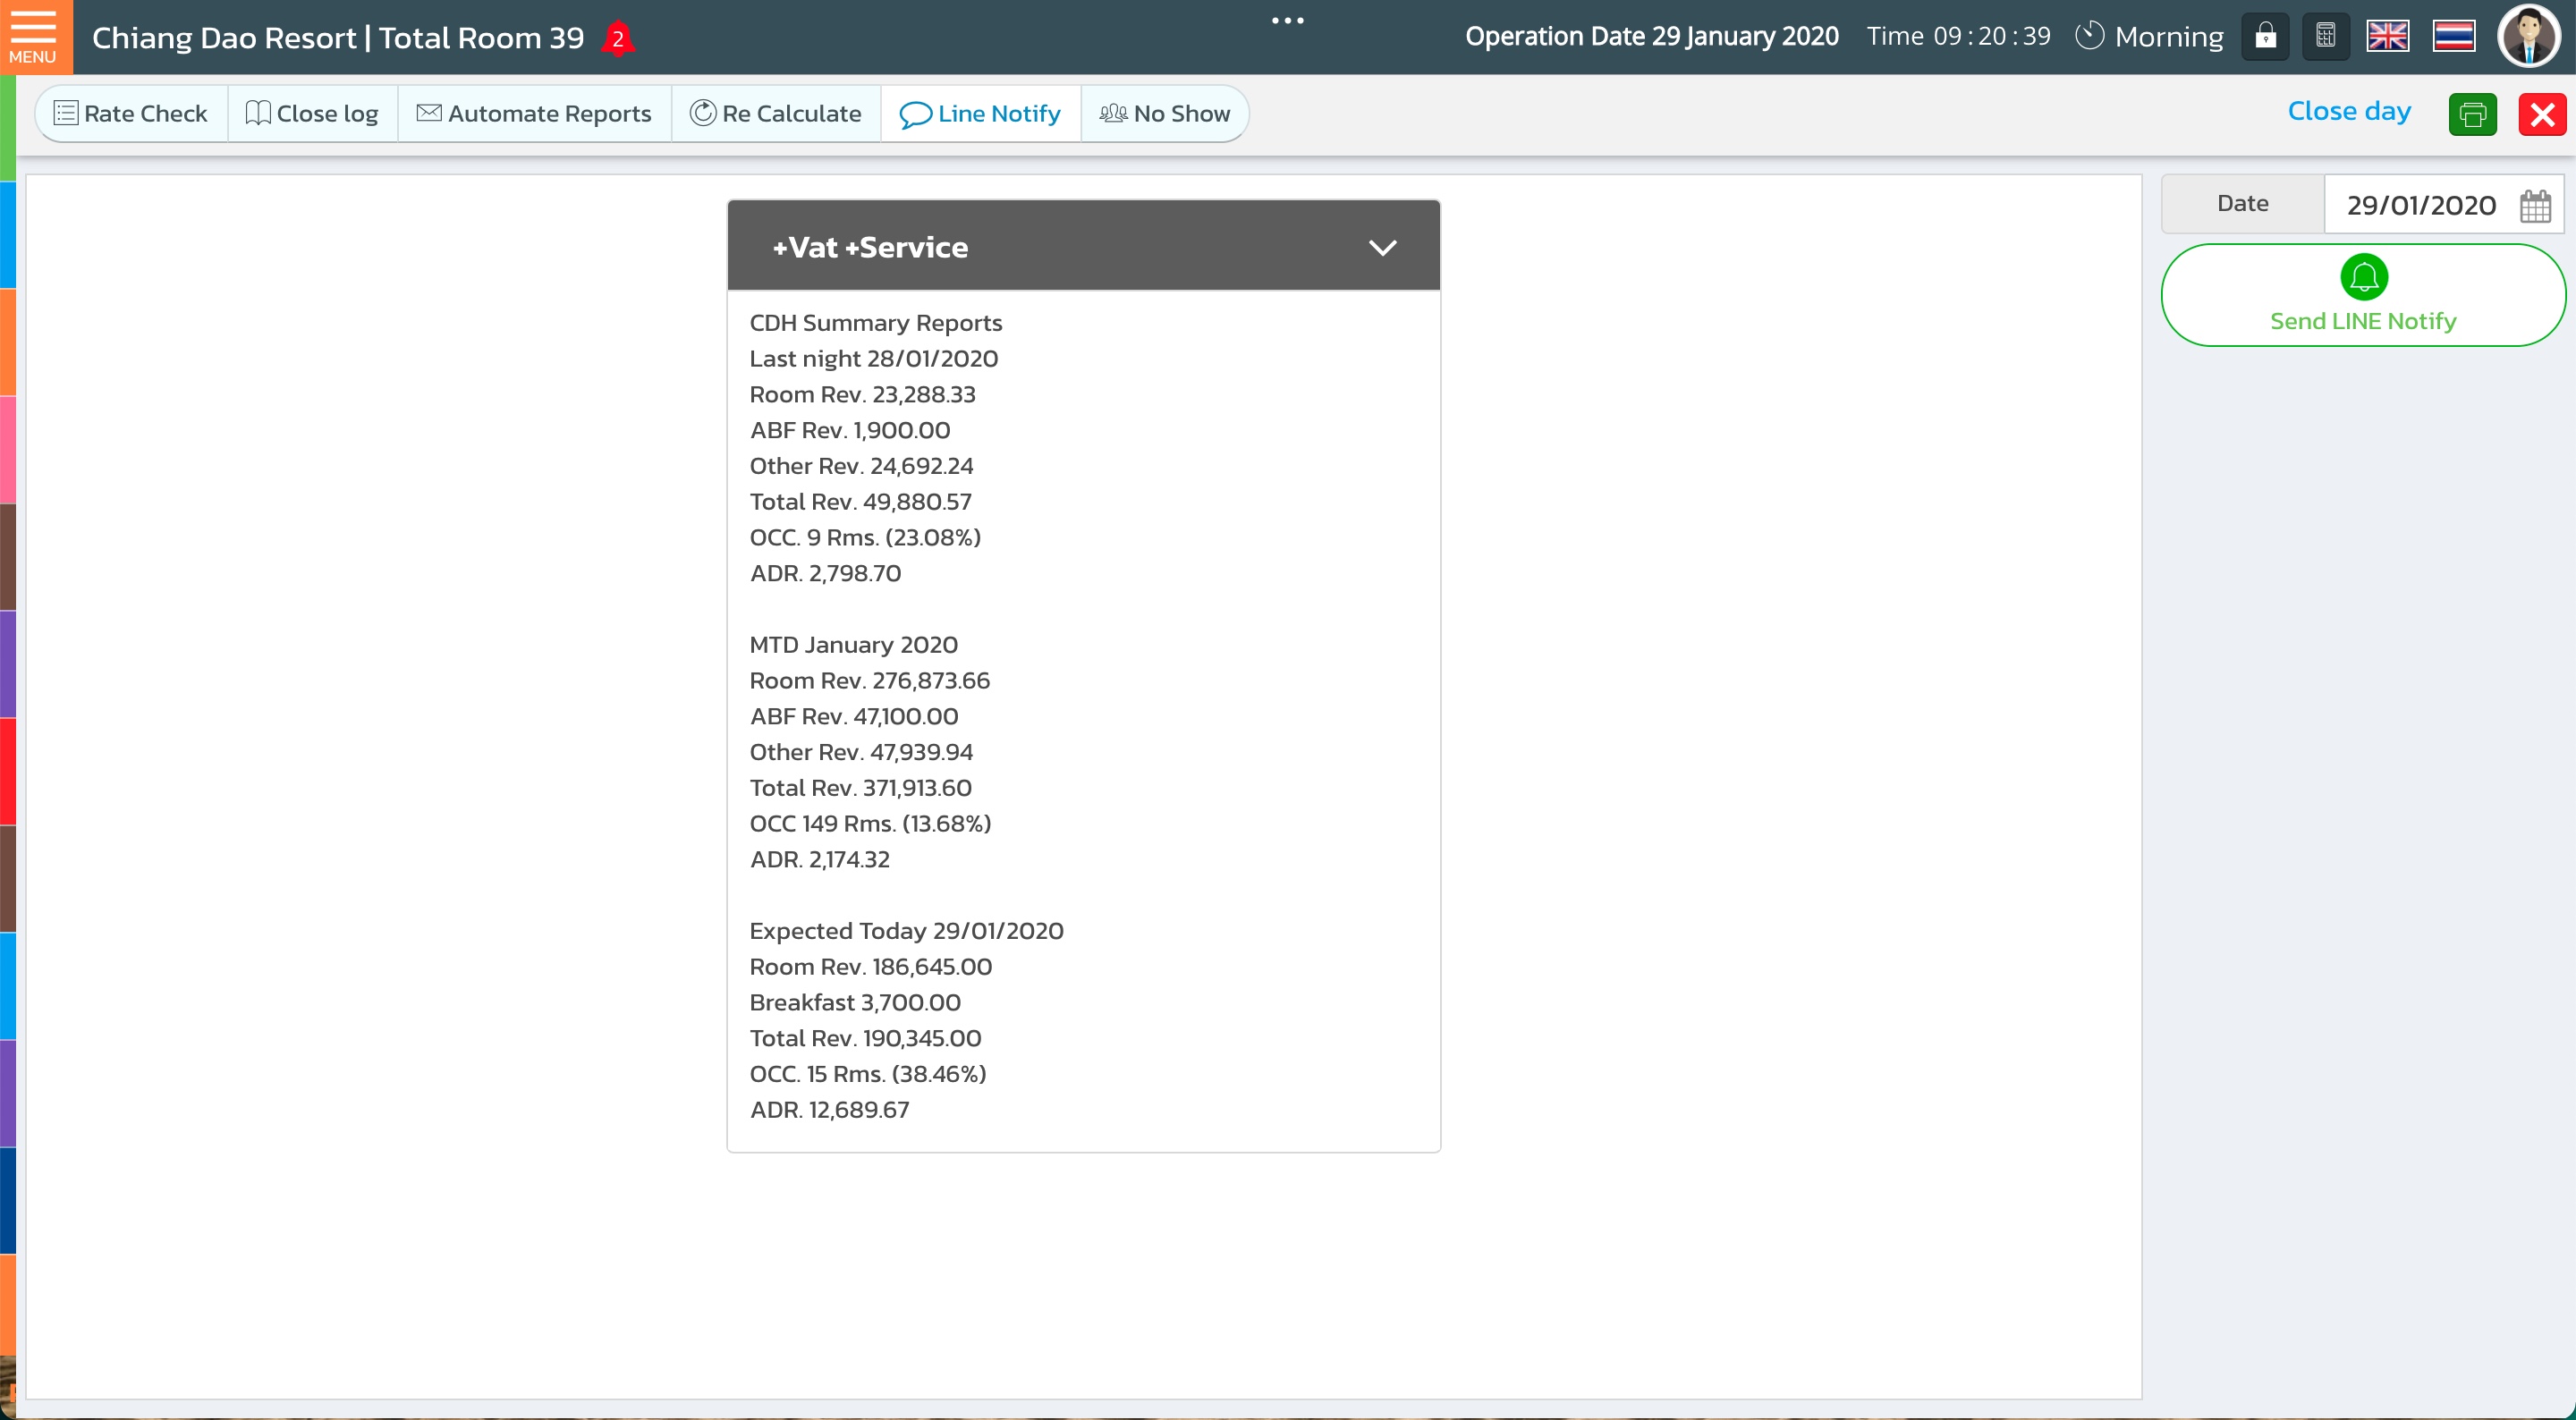Switch language with UK flag icon

pos(2387,37)
